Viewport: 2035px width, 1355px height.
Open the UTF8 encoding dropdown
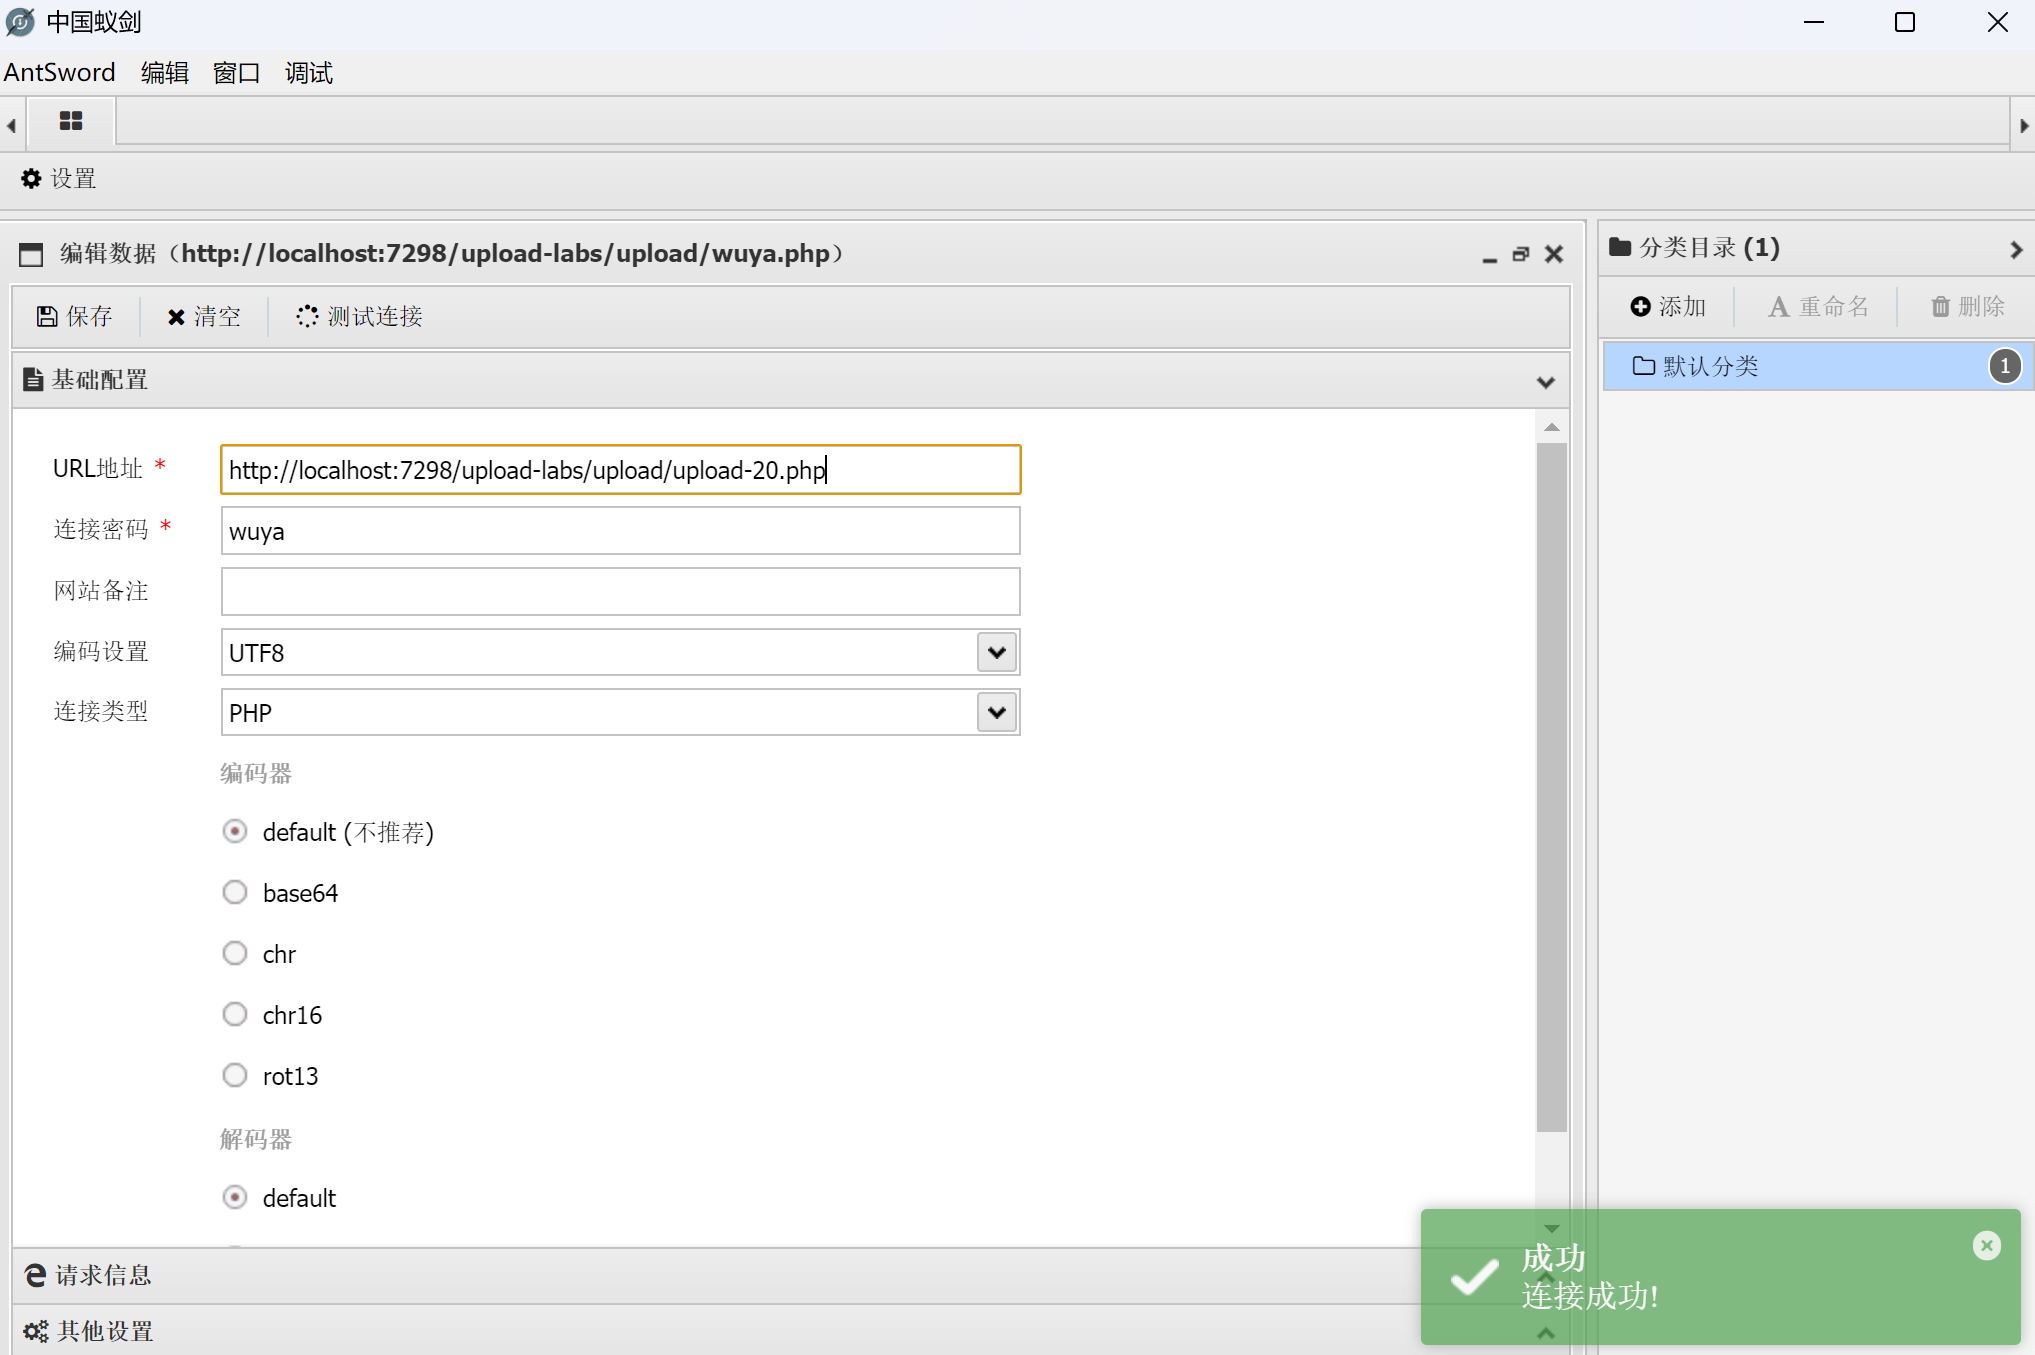(x=996, y=652)
